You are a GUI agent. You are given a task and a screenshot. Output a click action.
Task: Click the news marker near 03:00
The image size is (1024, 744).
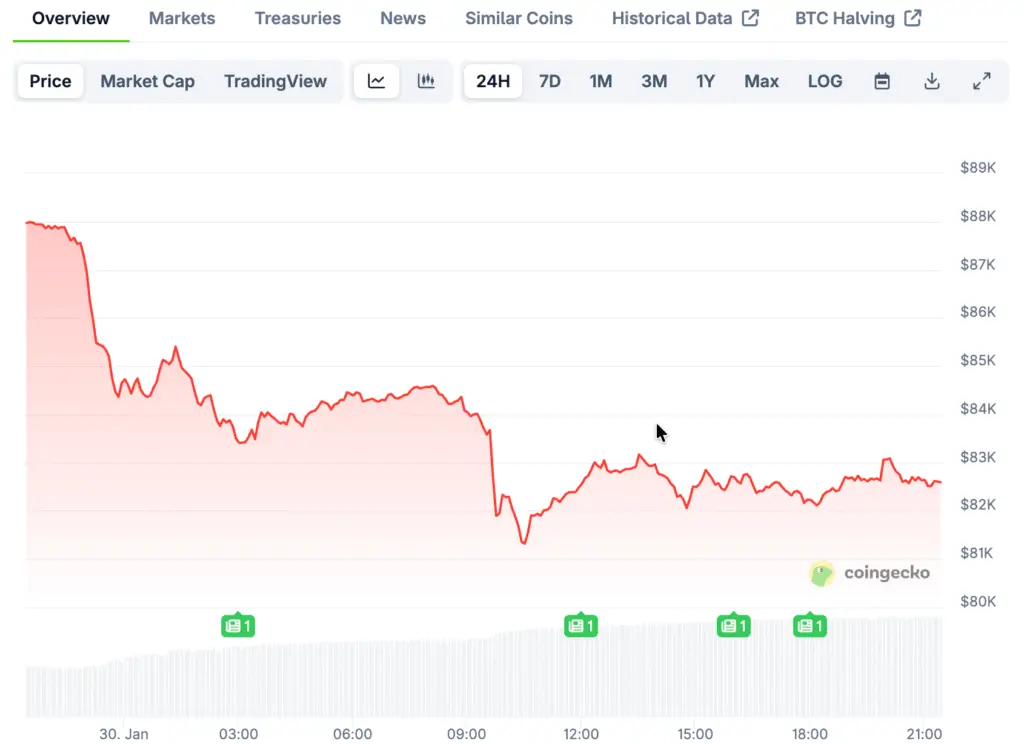[x=238, y=626]
